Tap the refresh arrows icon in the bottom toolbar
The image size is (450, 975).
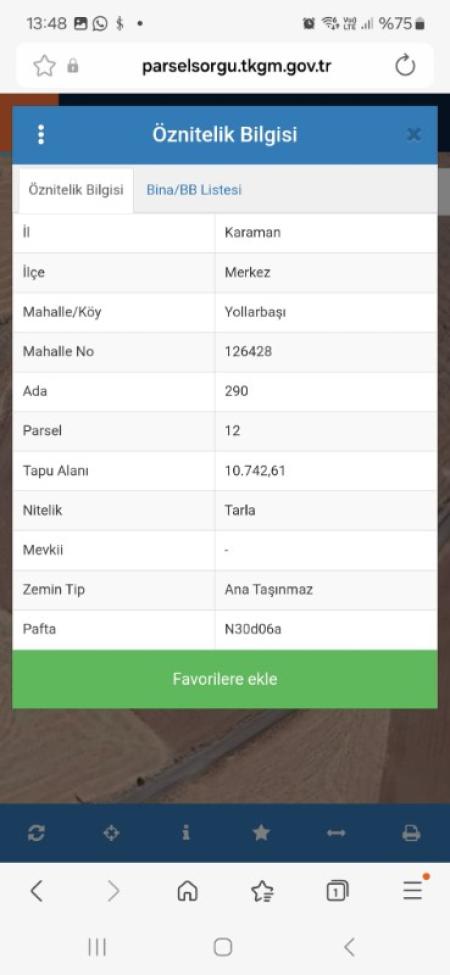(x=36, y=833)
